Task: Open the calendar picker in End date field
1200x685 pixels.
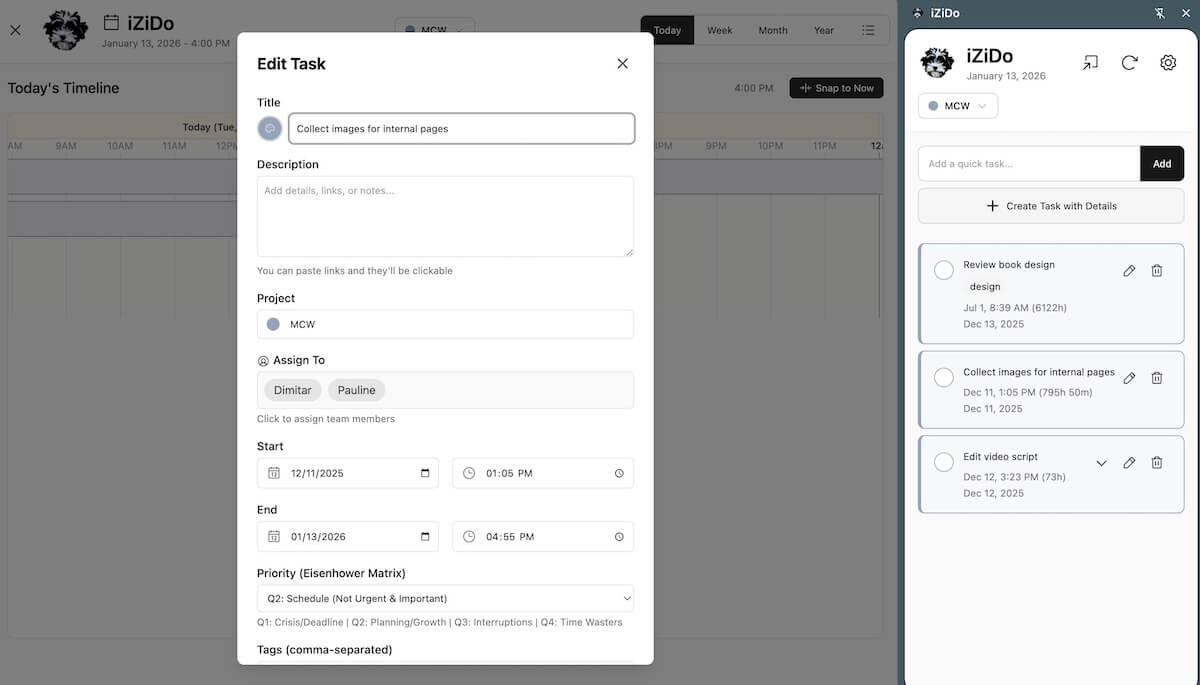Action: click(x=425, y=537)
